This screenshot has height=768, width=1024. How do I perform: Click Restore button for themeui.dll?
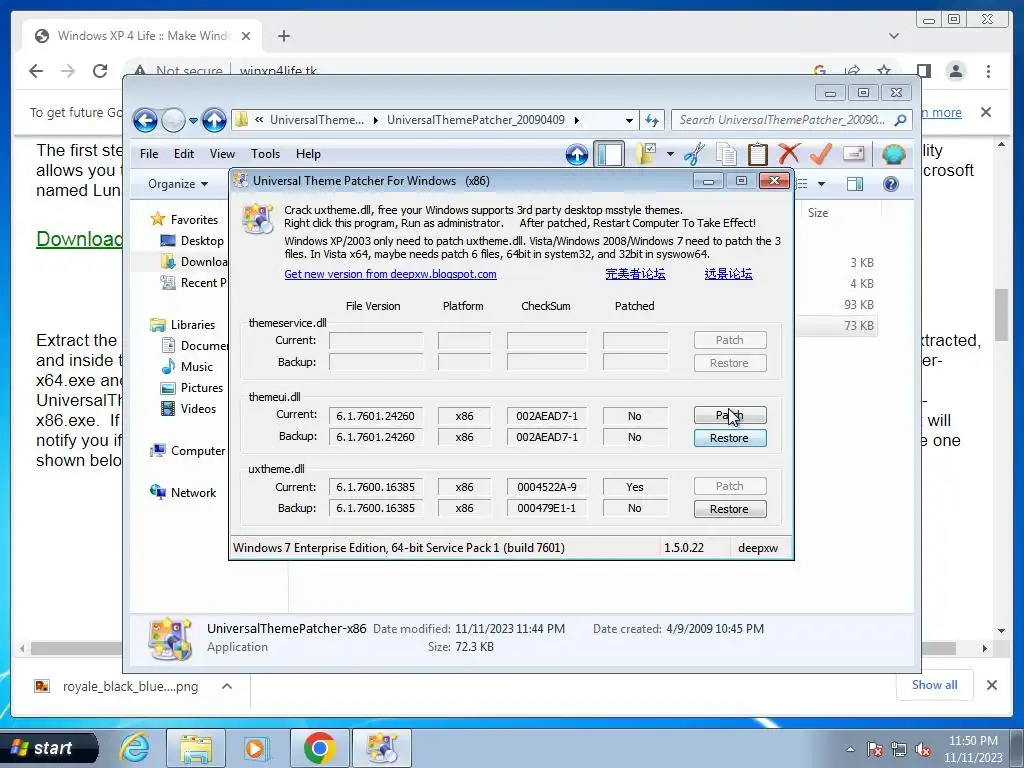pyautogui.click(x=729, y=438)
